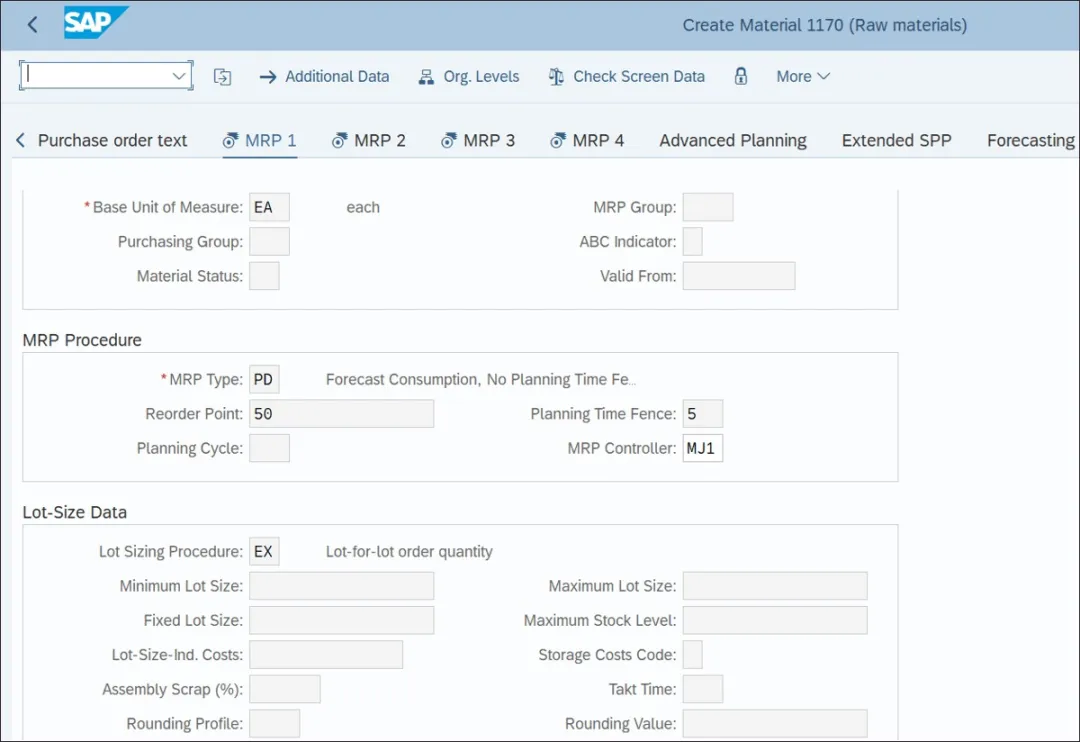Open Org. Levels
1080x742 pixels.
(x=469, y=76)
